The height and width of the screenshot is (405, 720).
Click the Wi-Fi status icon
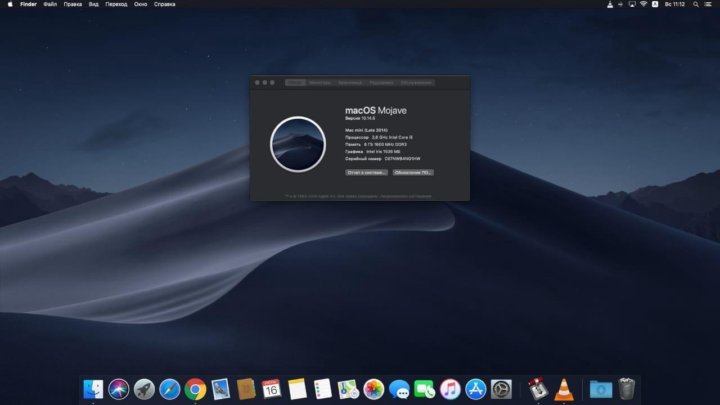coord(644,4)
